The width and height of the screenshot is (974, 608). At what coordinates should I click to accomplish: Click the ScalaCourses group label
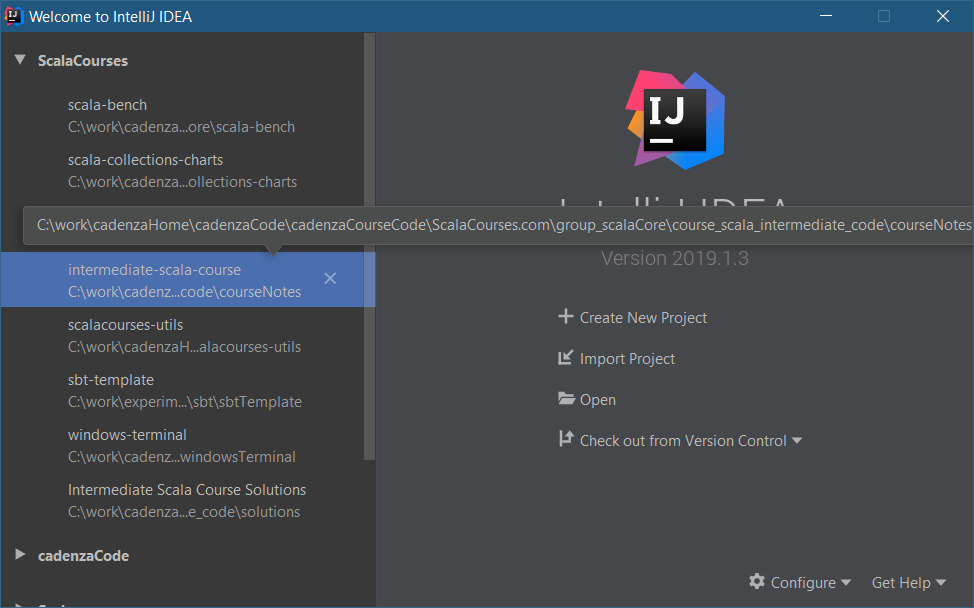(83, 60)
